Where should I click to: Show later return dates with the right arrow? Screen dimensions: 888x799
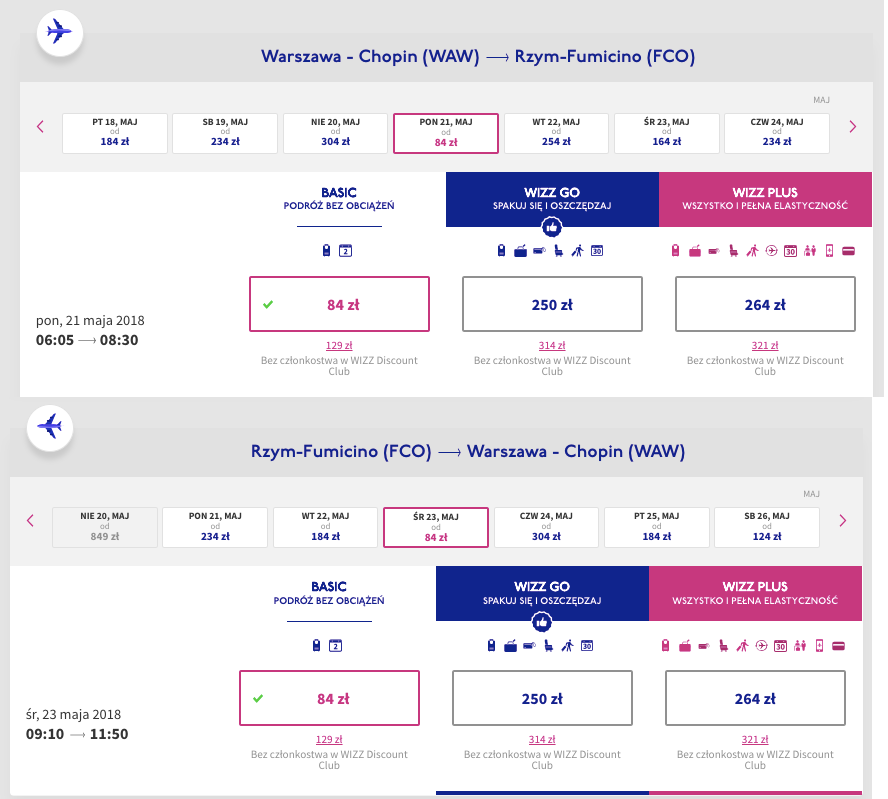(843, 520)
